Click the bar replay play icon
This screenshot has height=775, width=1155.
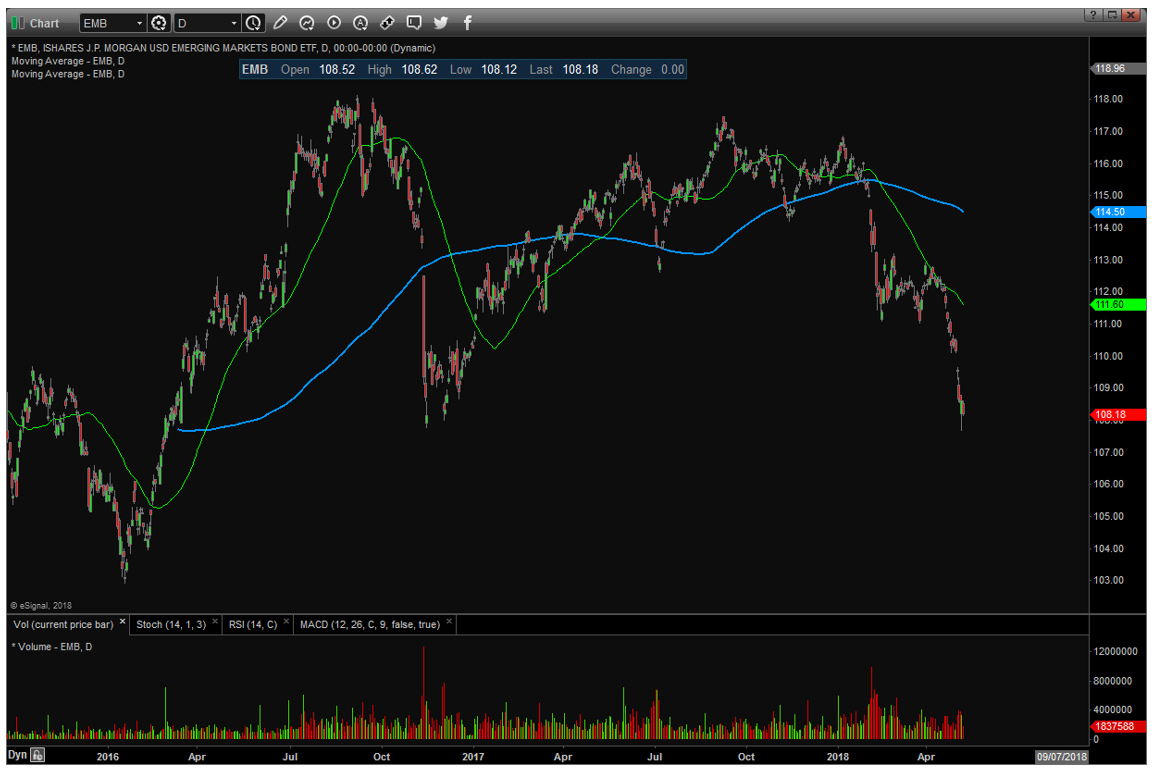[x=334, y=23]
